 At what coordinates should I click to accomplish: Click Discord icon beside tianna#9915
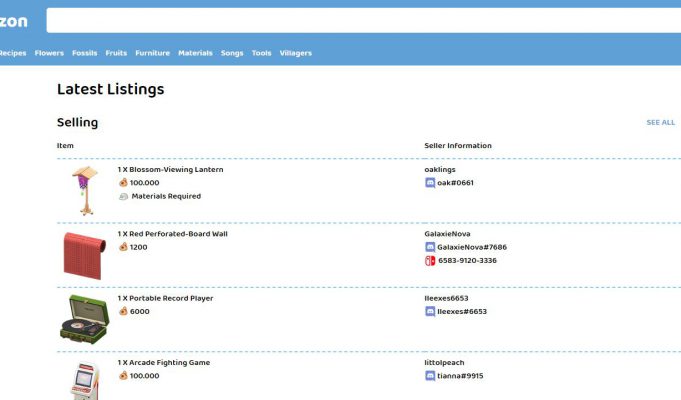click(x=430, y=376)
